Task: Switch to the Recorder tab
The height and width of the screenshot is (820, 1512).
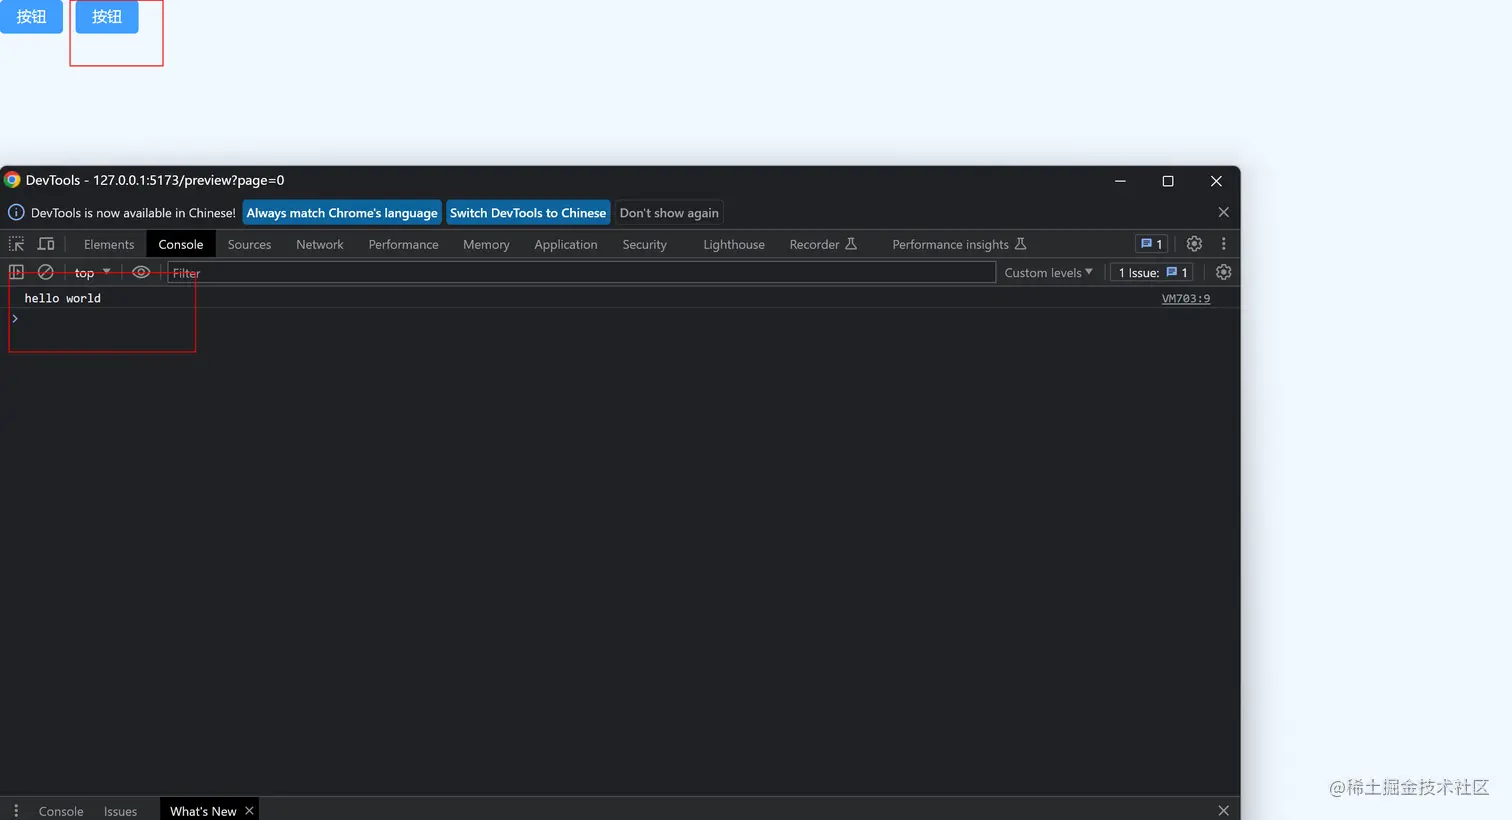Action: point(823,244)
